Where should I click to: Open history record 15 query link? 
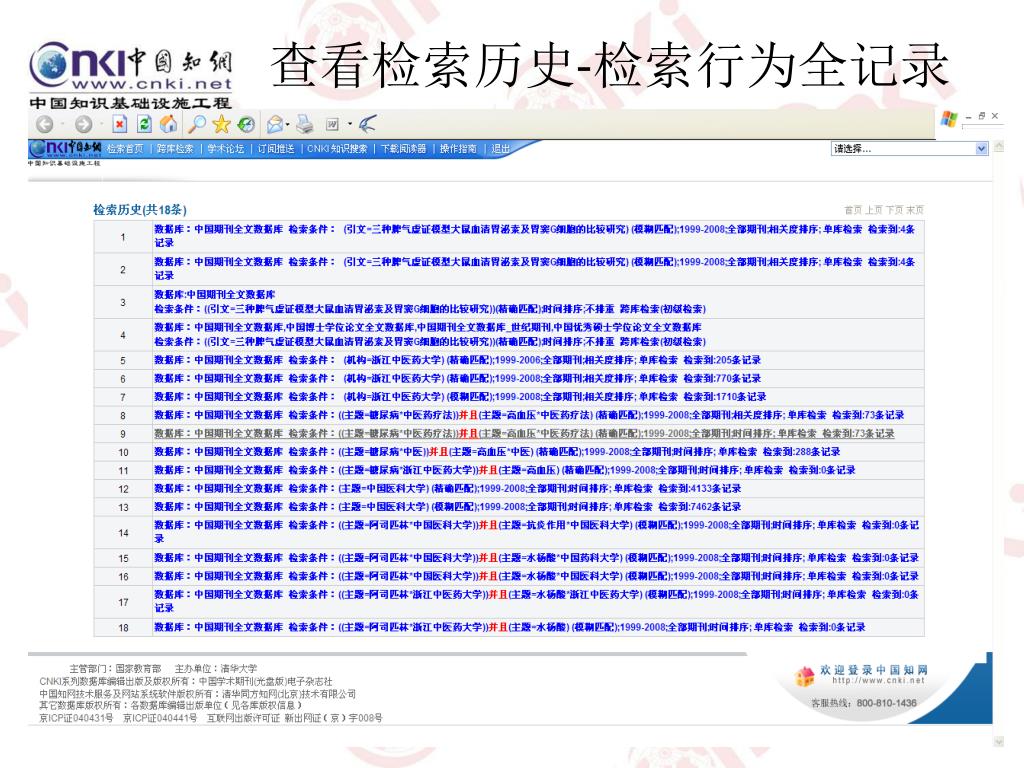[x=536, y=558]
